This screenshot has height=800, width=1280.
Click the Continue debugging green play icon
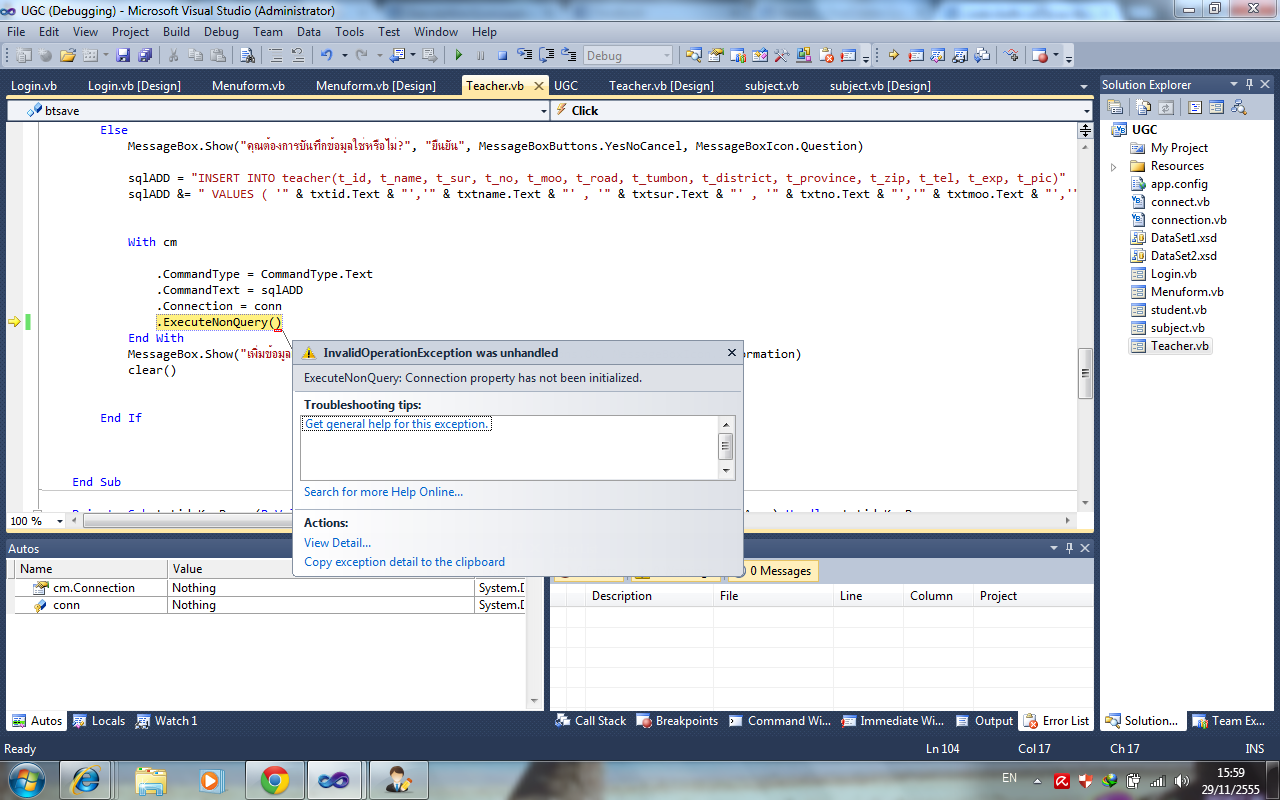[459, 56]
